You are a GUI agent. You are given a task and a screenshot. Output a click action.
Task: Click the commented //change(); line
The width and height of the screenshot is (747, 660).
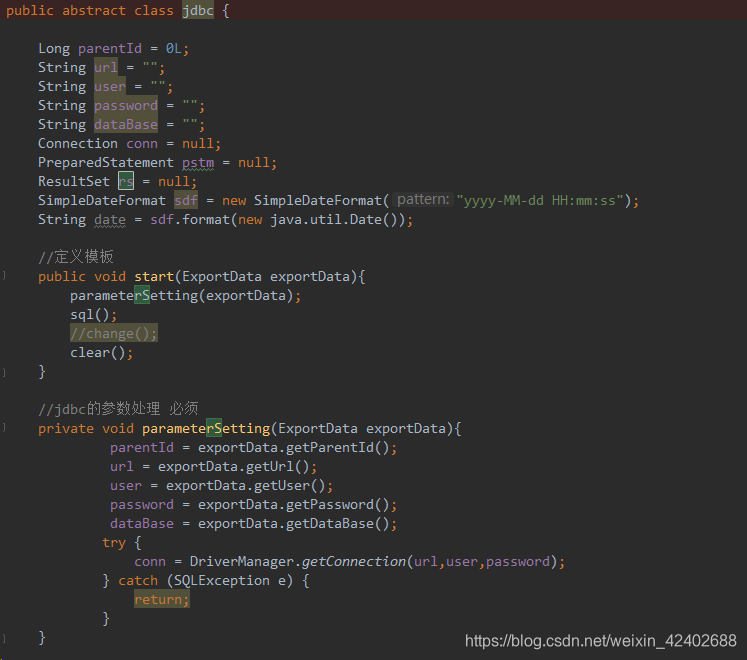tap(114, 333)
